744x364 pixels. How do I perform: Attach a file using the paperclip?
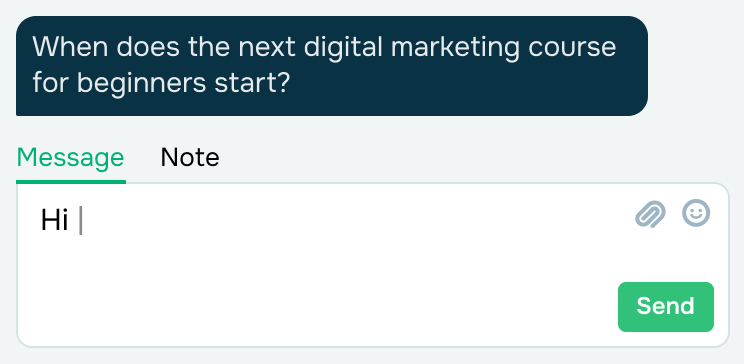650,214
